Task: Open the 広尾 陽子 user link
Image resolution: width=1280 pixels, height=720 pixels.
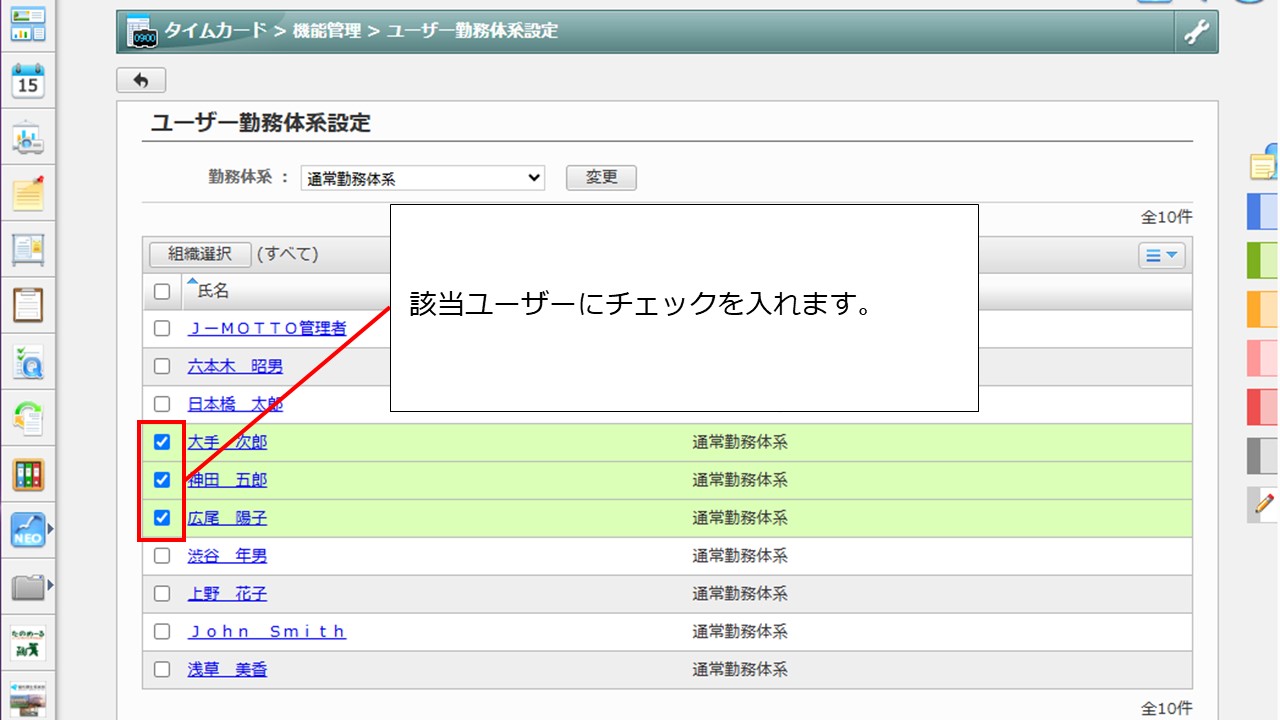Action: pos(227,518)
